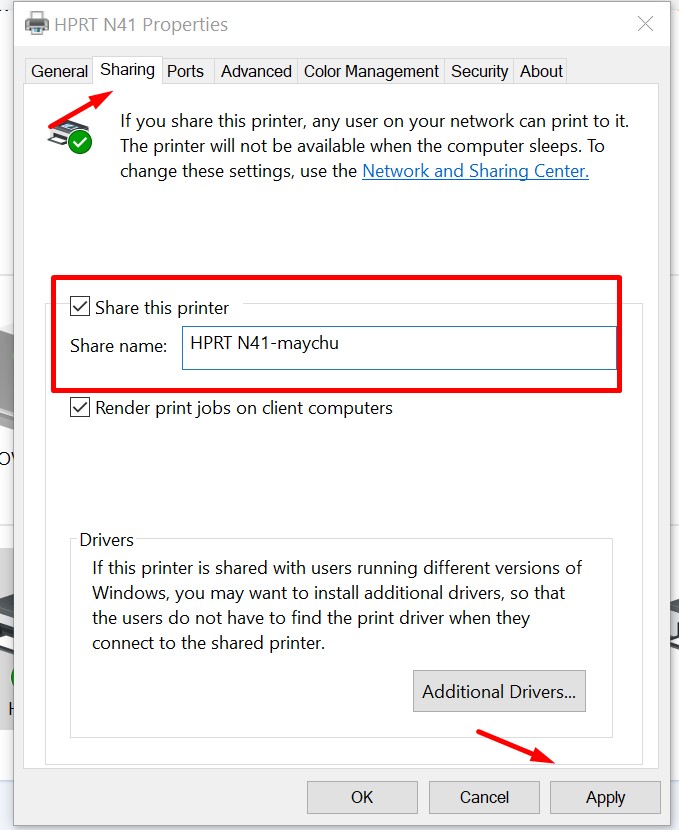The image size is (679, 830).
Task: Uncheck the Share this printer checkbox
Action: (80, 307)
